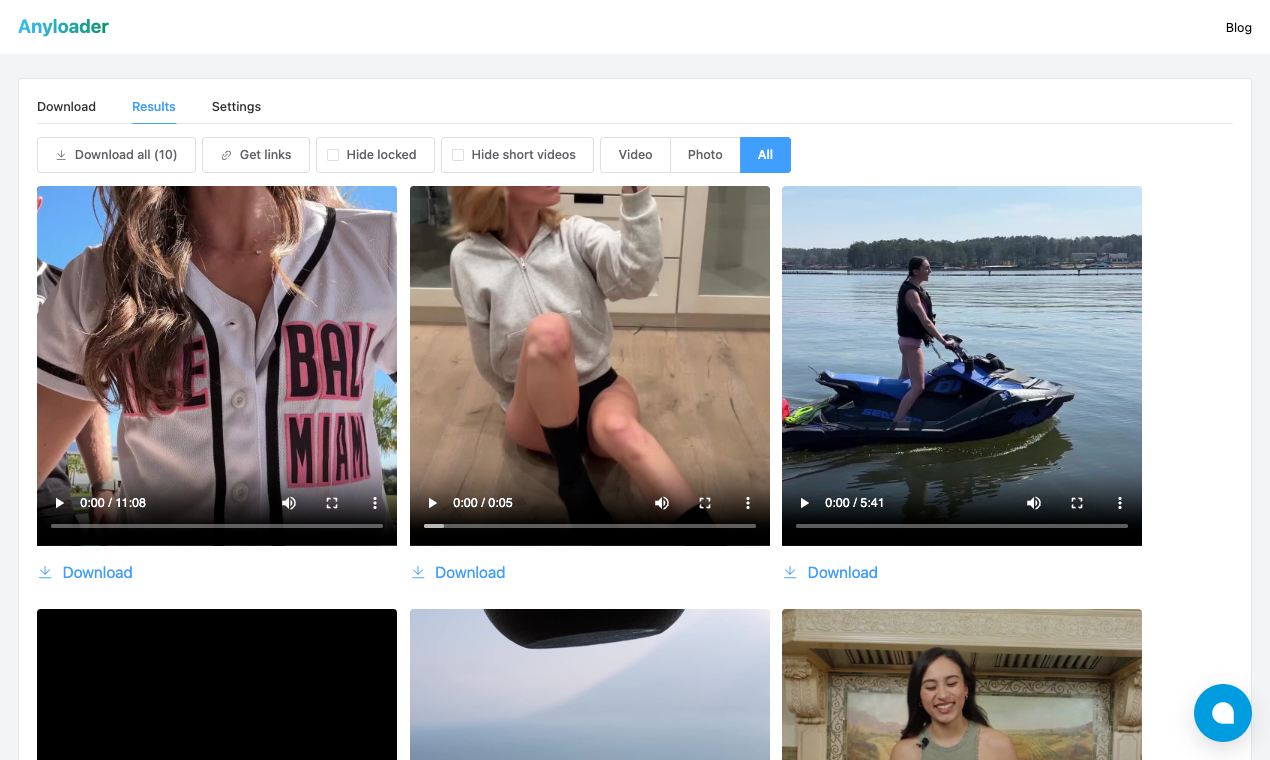This screenshot has height=760, width=1270.
Task: Mute the 5:41 jet ski video
Action: (1034, 503)
